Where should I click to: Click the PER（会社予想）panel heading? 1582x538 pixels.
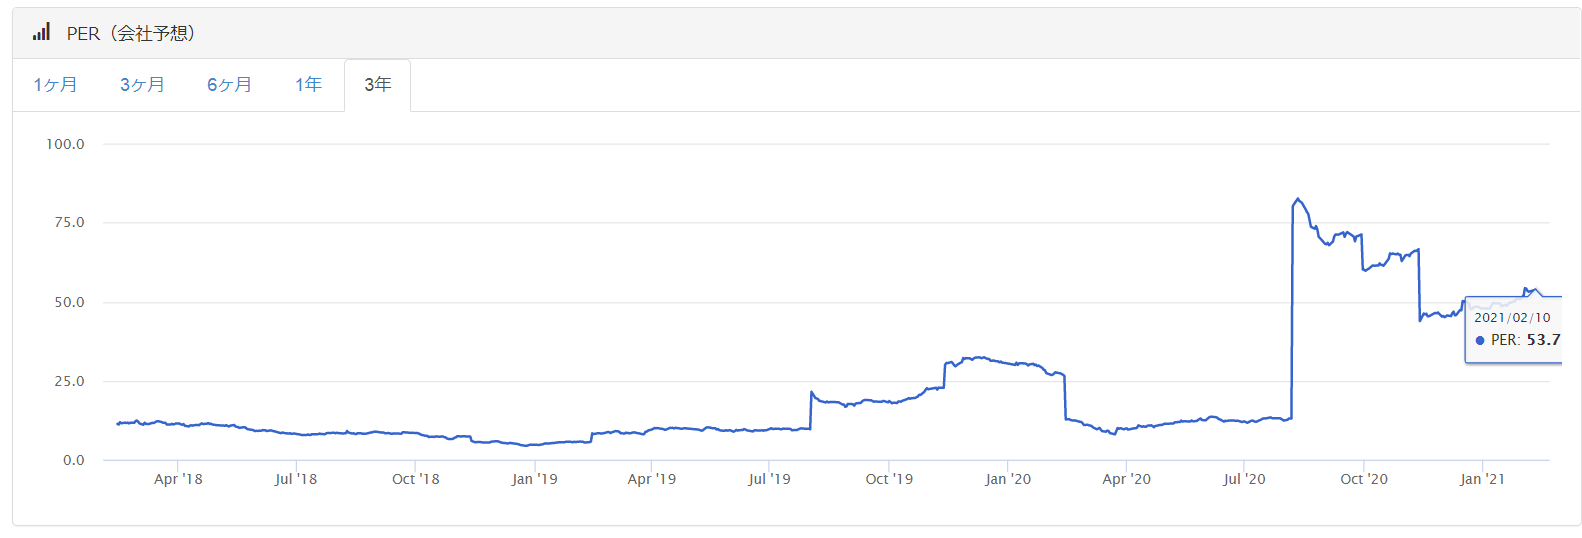point(131,33)
